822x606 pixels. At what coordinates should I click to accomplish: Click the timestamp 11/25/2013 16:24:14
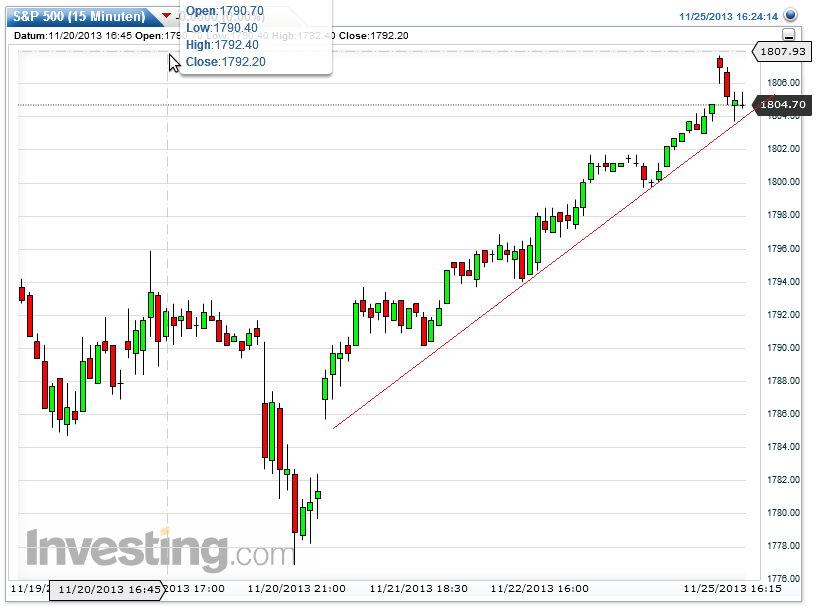[729, 17]
